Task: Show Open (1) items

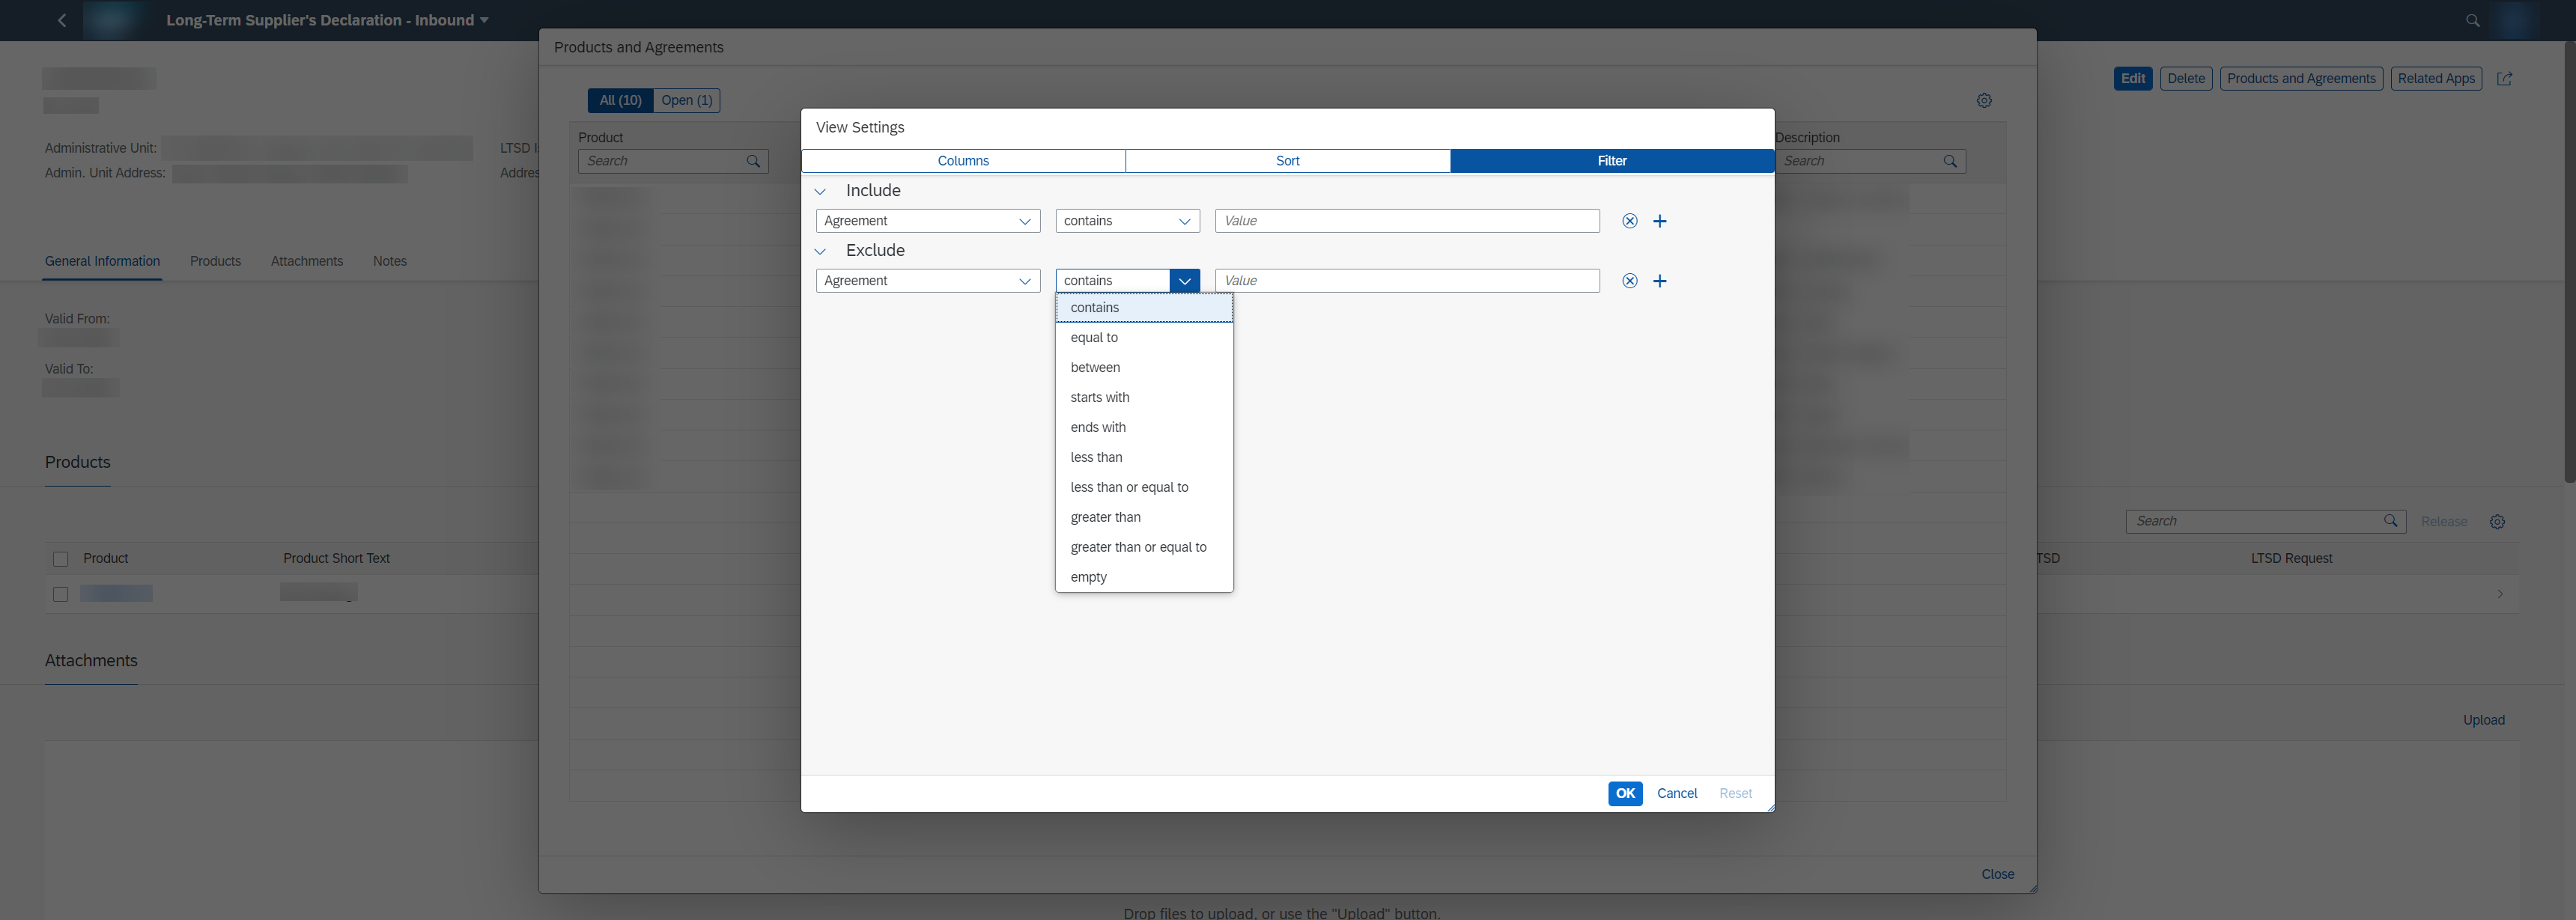Action: (x=687, y=101)
